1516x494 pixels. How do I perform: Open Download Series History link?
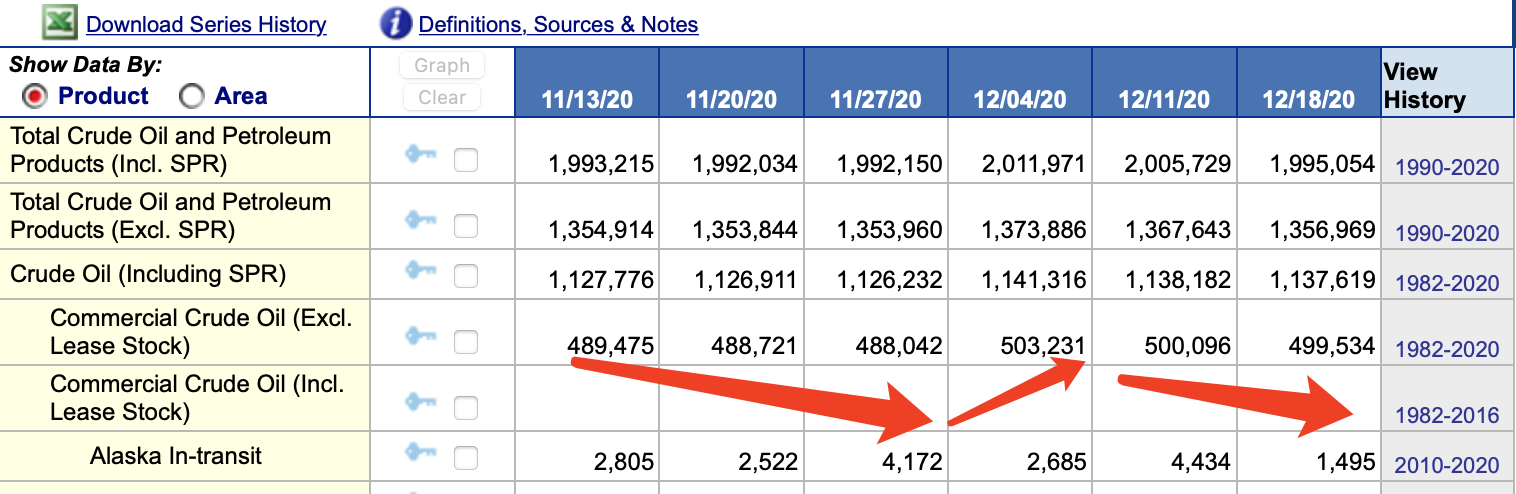(206, 24)
